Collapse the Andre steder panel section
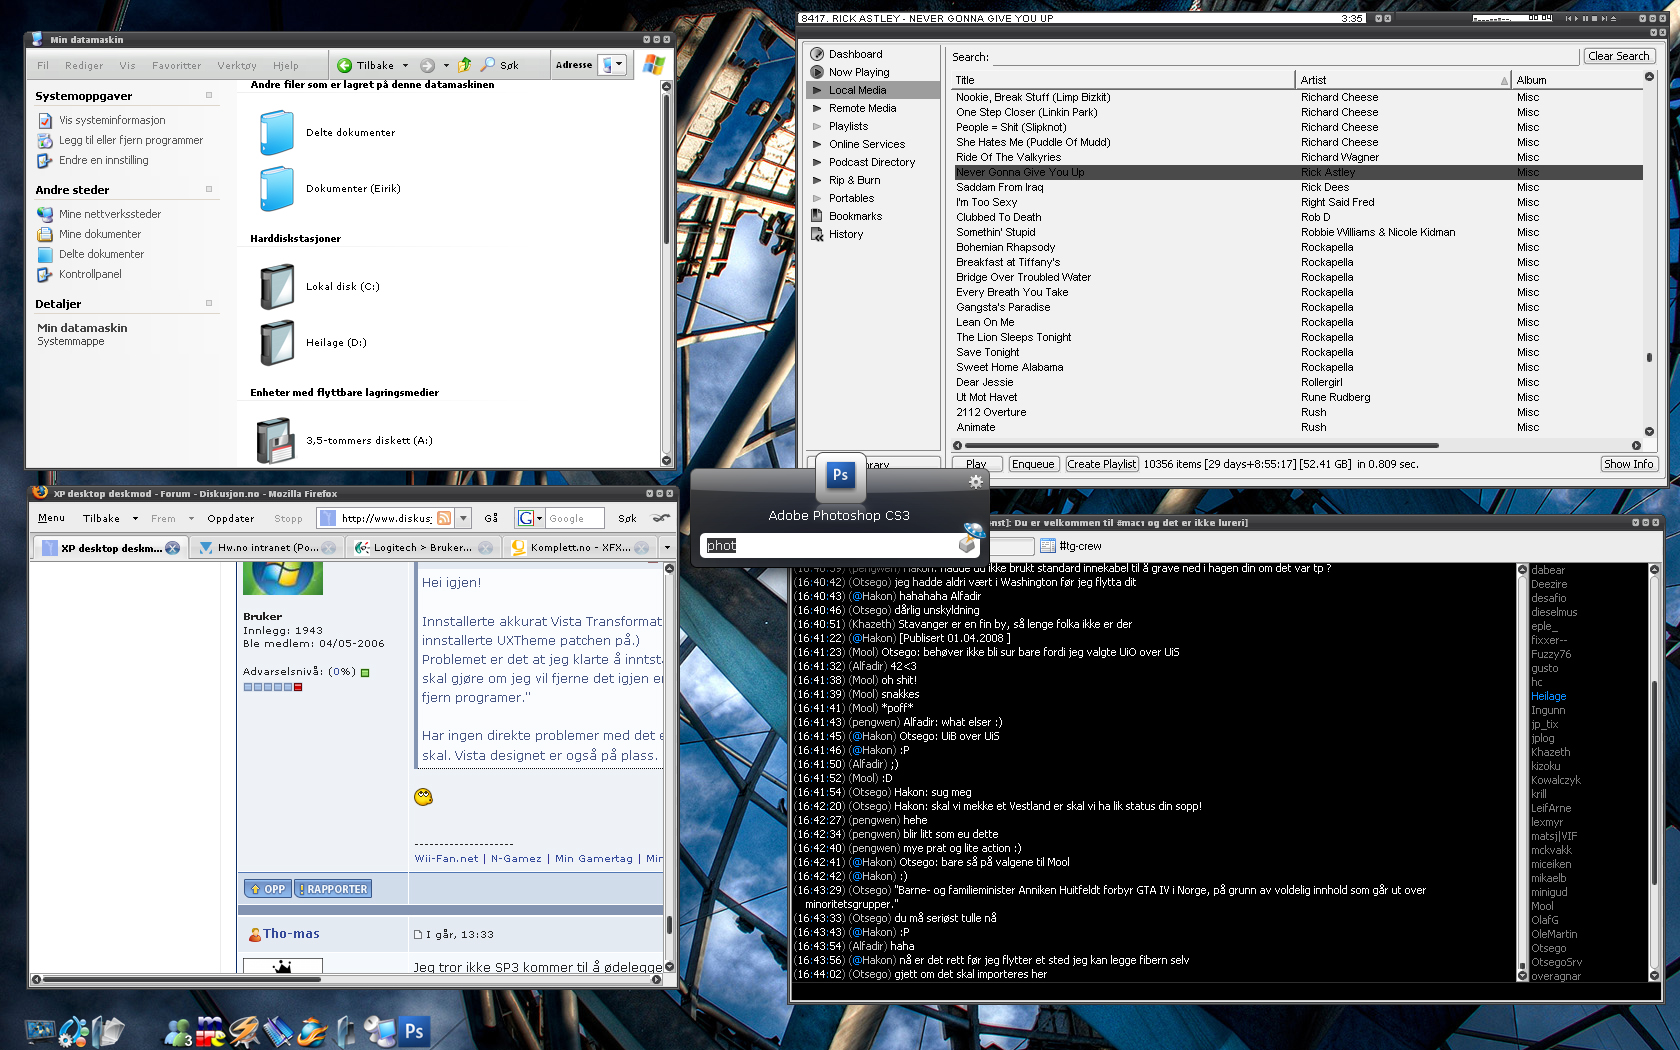The height and width of the screenshot is (1050, 1680). (x=209, y=189)
